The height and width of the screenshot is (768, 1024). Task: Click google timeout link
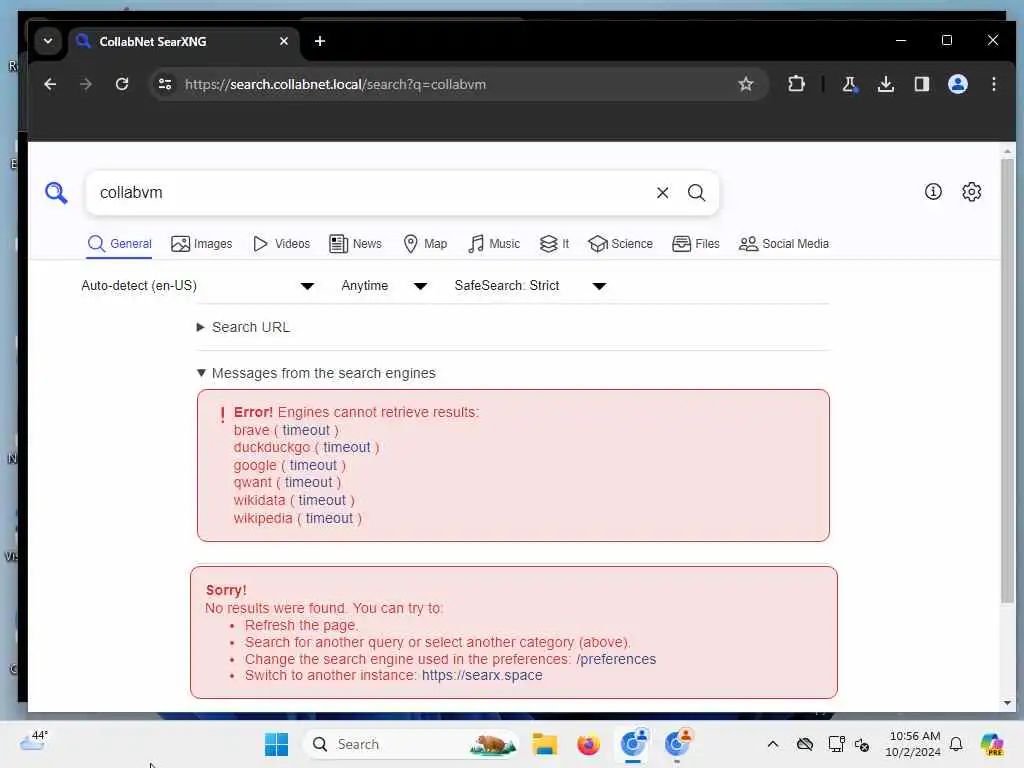coord(313,465)
